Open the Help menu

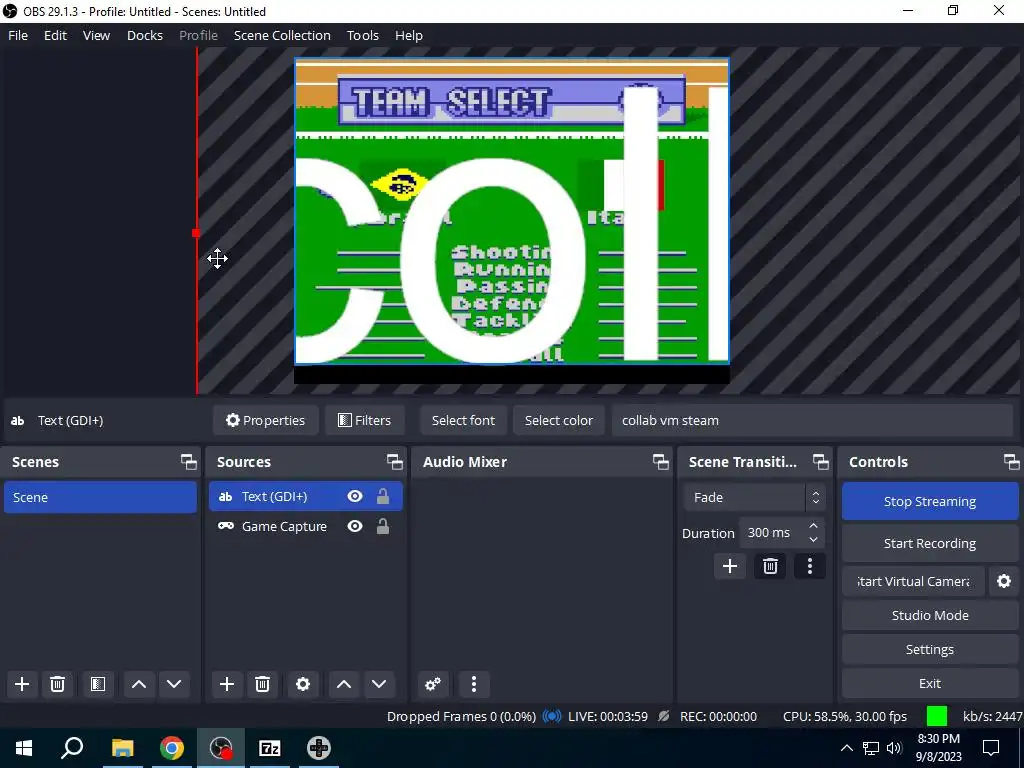pos(409,35)
